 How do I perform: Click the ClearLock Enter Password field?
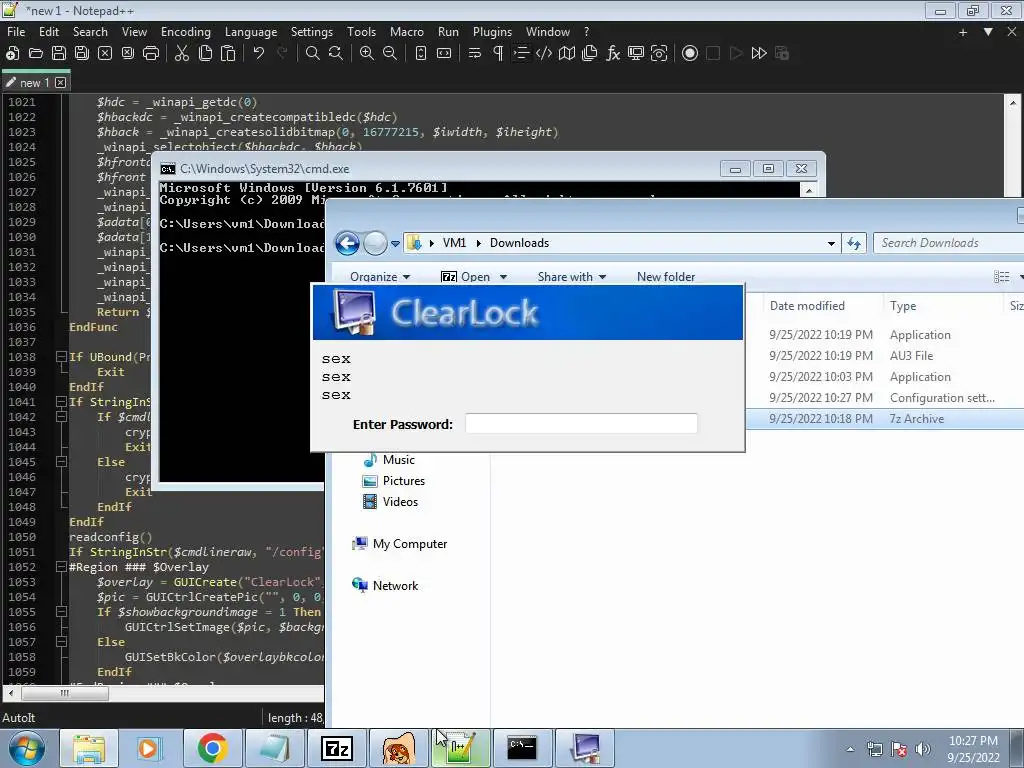coord(581,423)
